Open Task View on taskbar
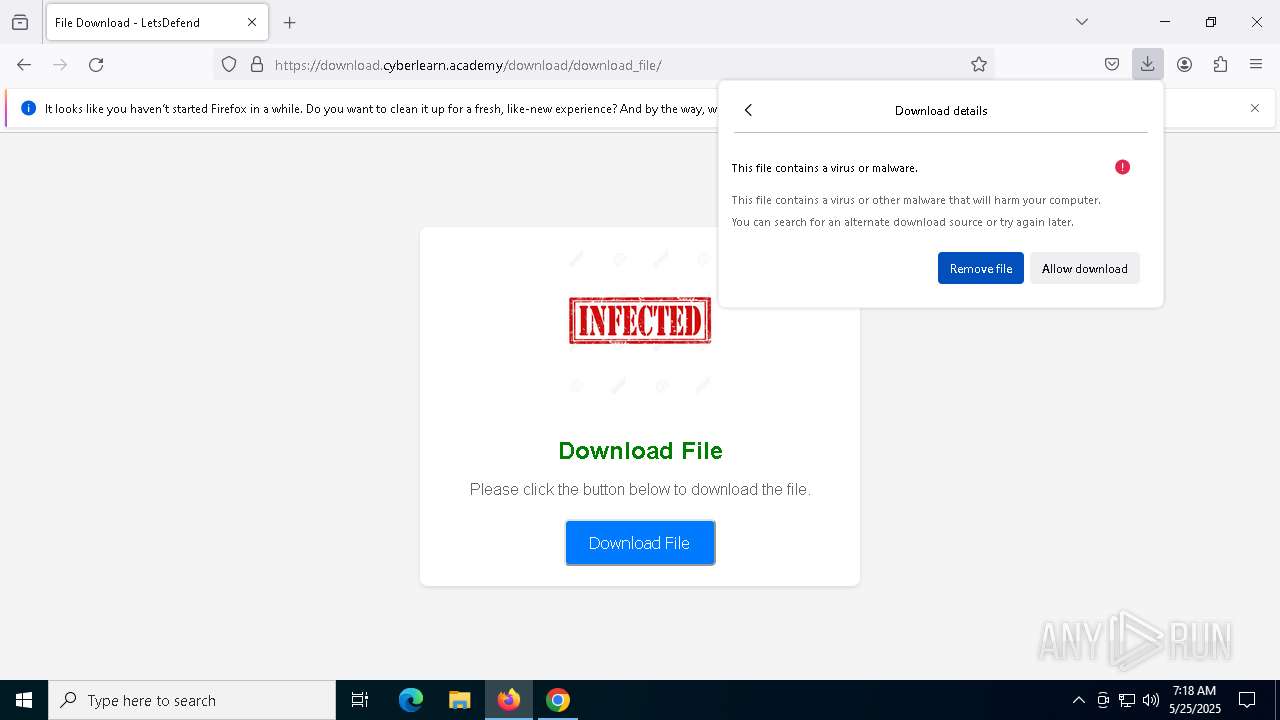1280x720 pixels. 360,700
